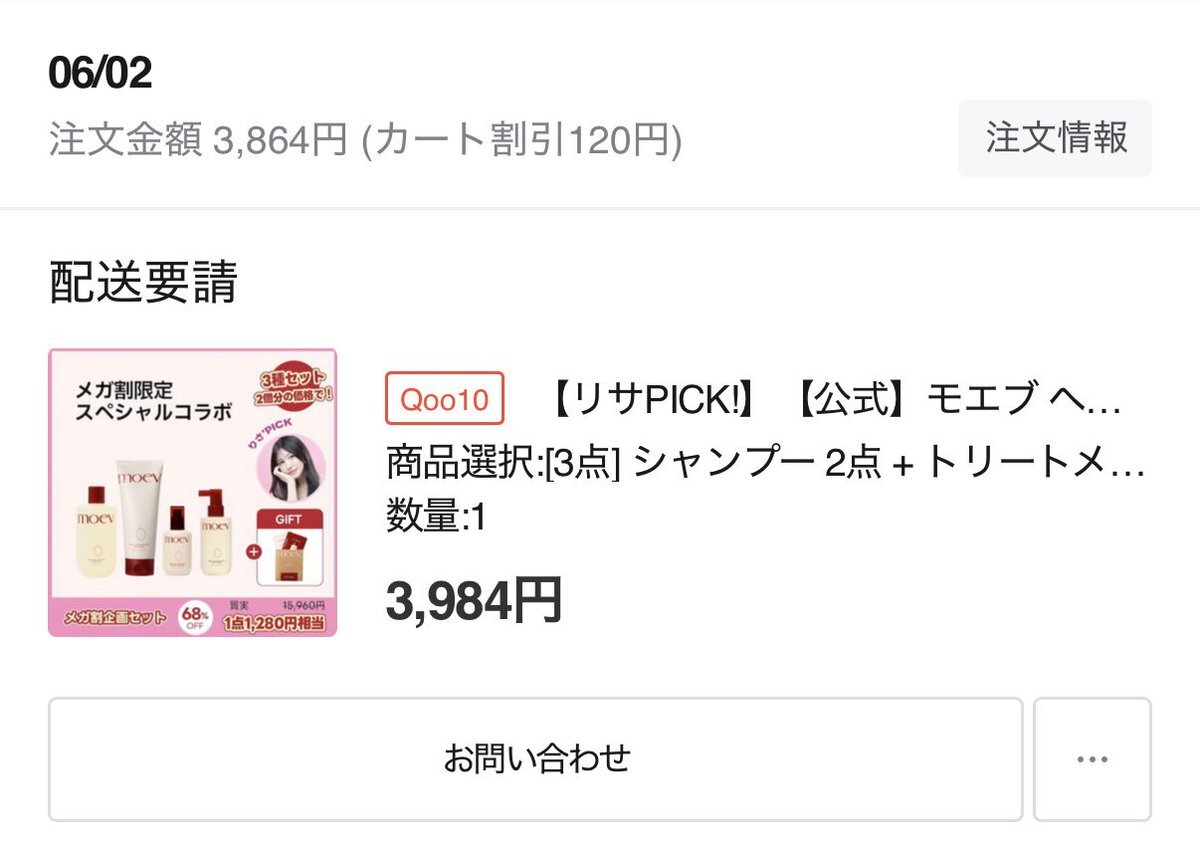Open the 【リサPICK!】【公式】モエブ product title
The width and height of the screenshot is (1200, 849).
tap(834, 399)
